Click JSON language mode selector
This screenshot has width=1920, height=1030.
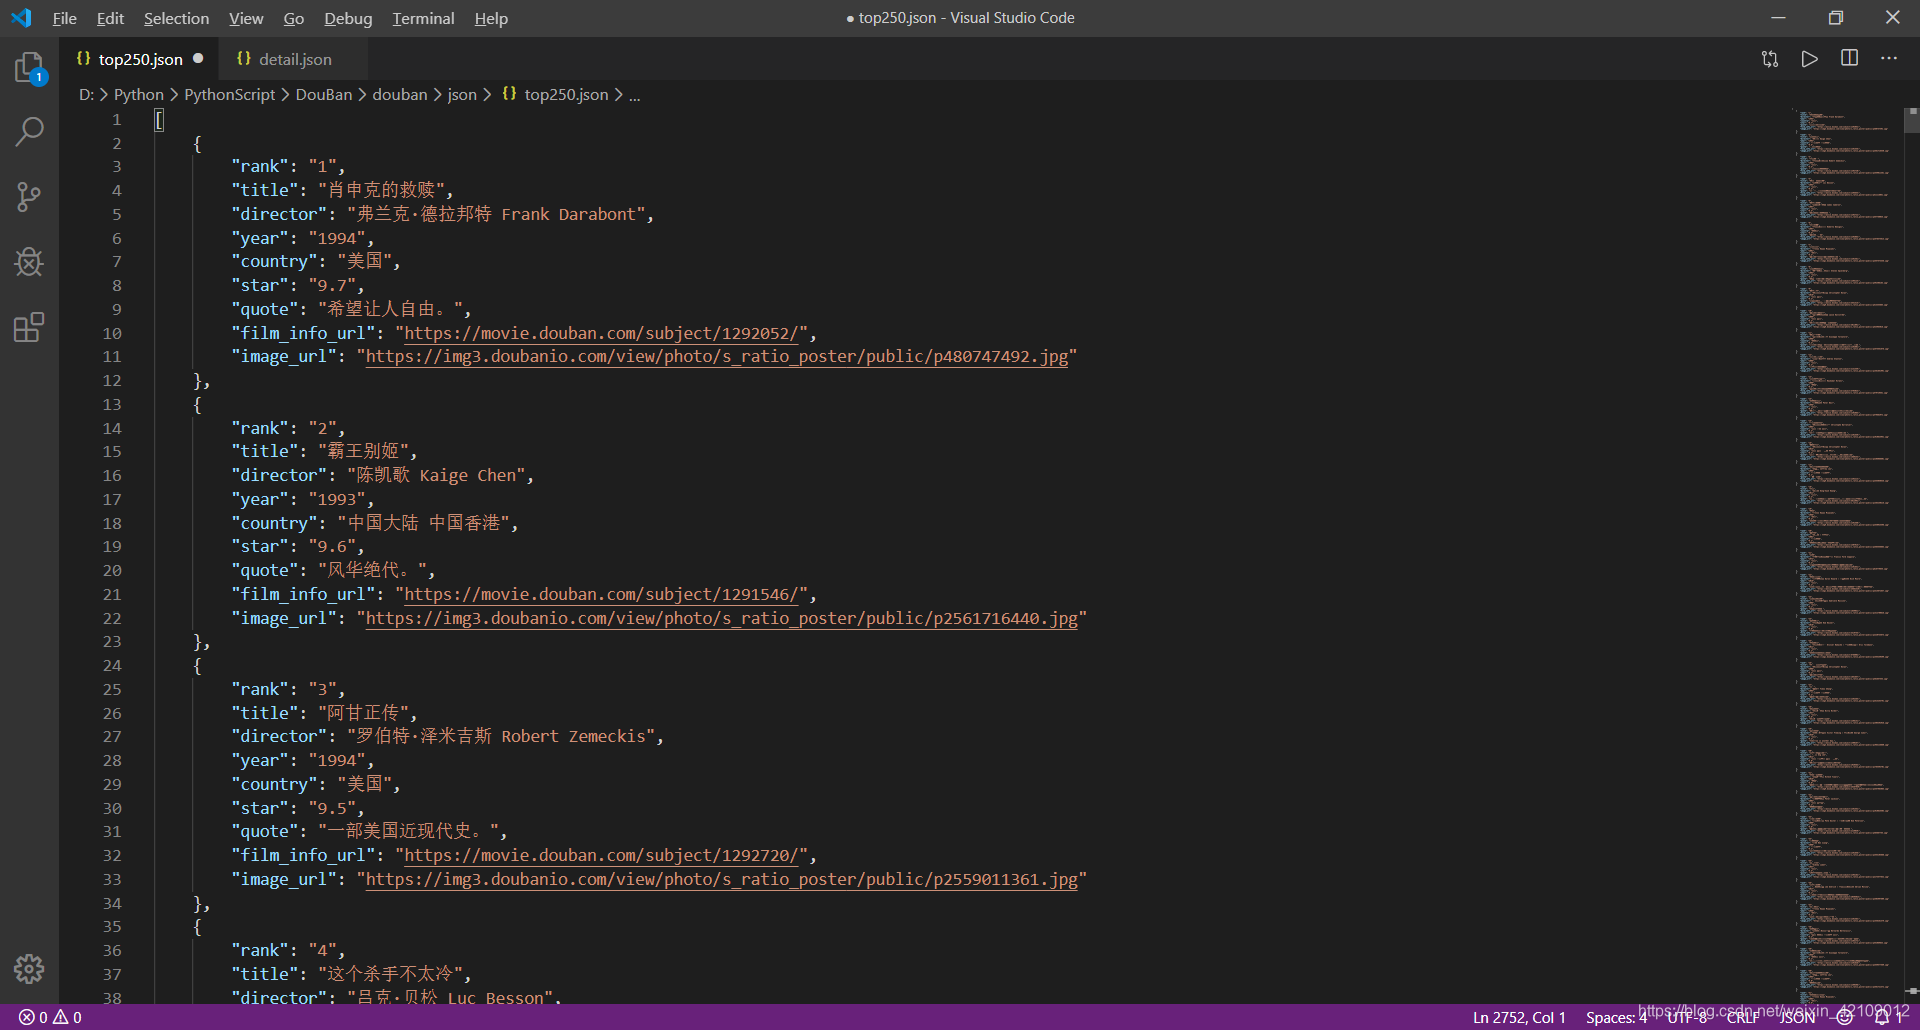[1797, 1017]
